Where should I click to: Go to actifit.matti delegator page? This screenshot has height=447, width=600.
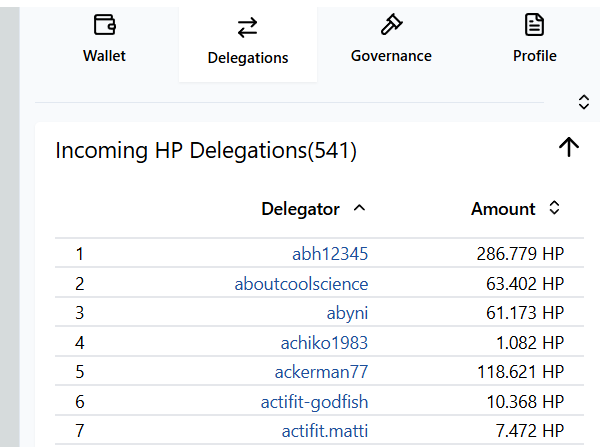click(x=324, y=431)
